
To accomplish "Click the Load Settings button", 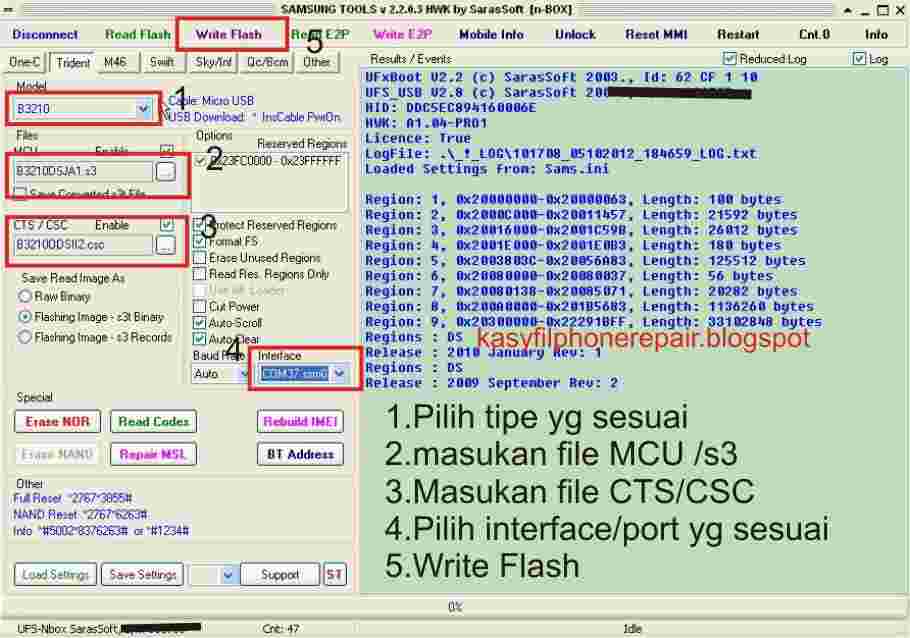I will click(55, 575).
